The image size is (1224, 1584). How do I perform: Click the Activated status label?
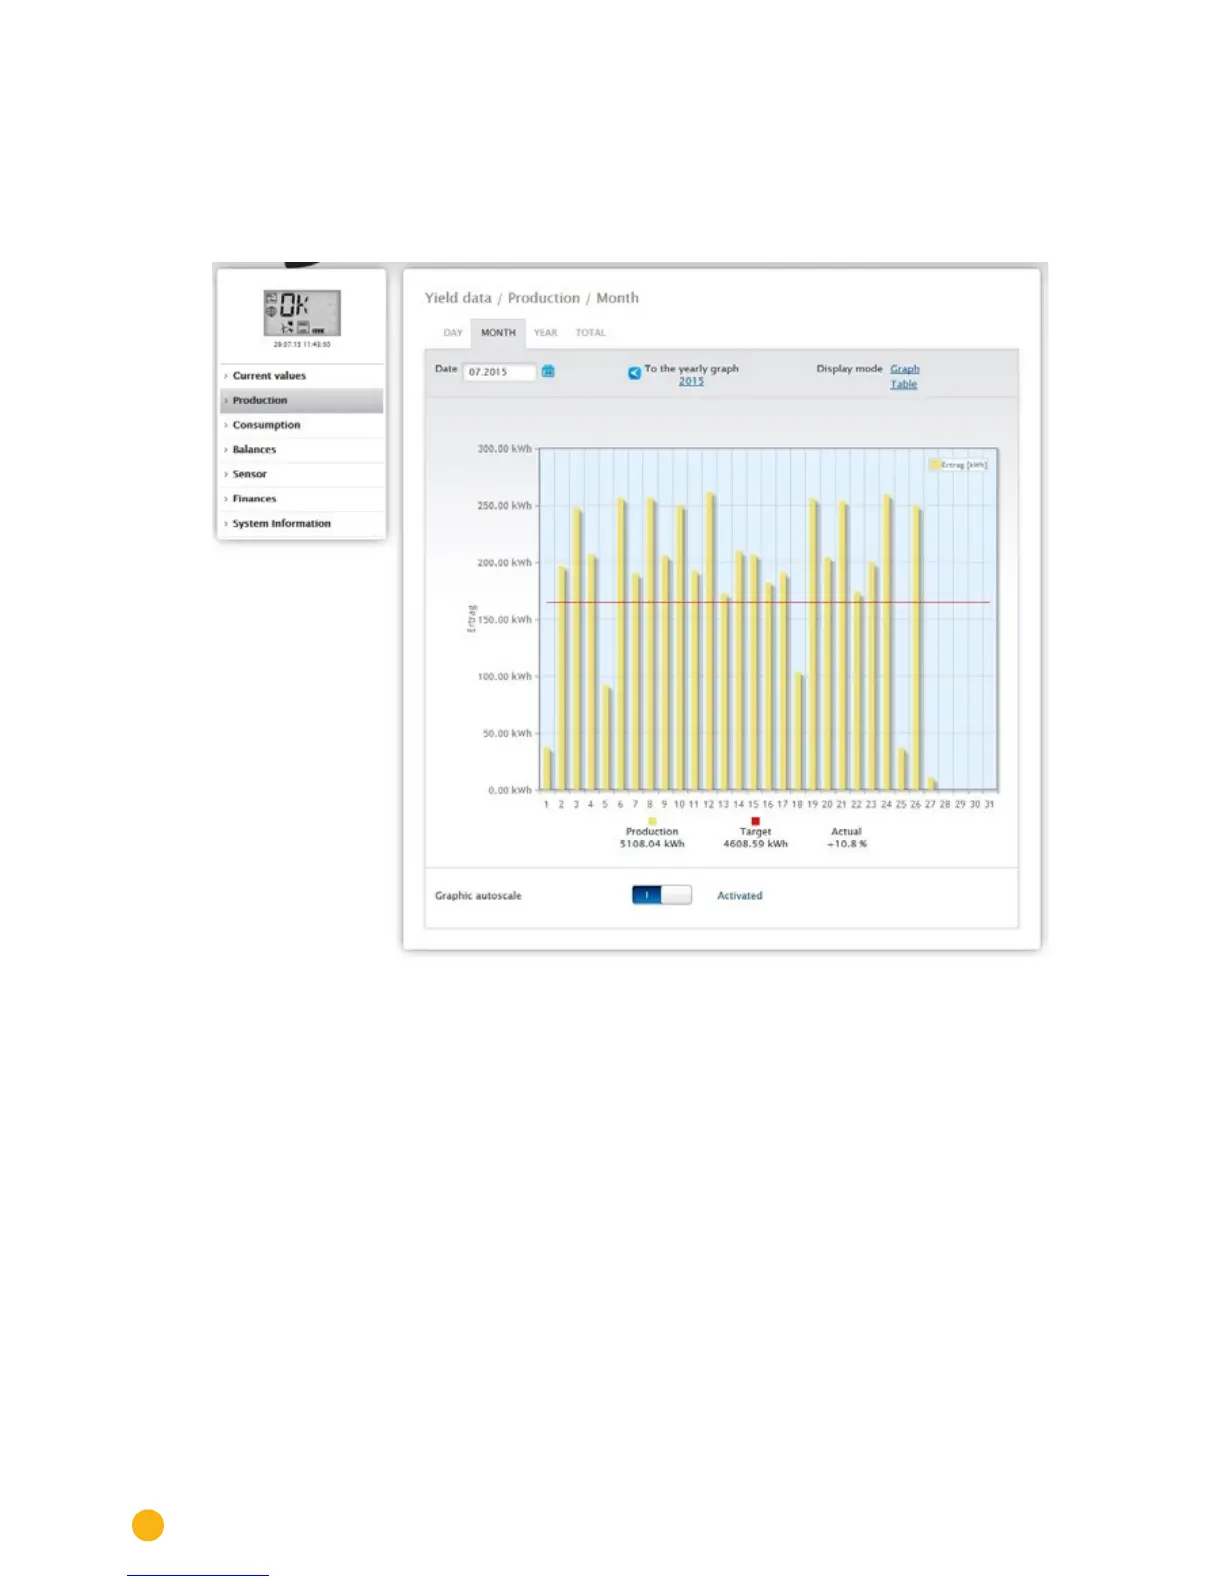click(x=740, y=896)
